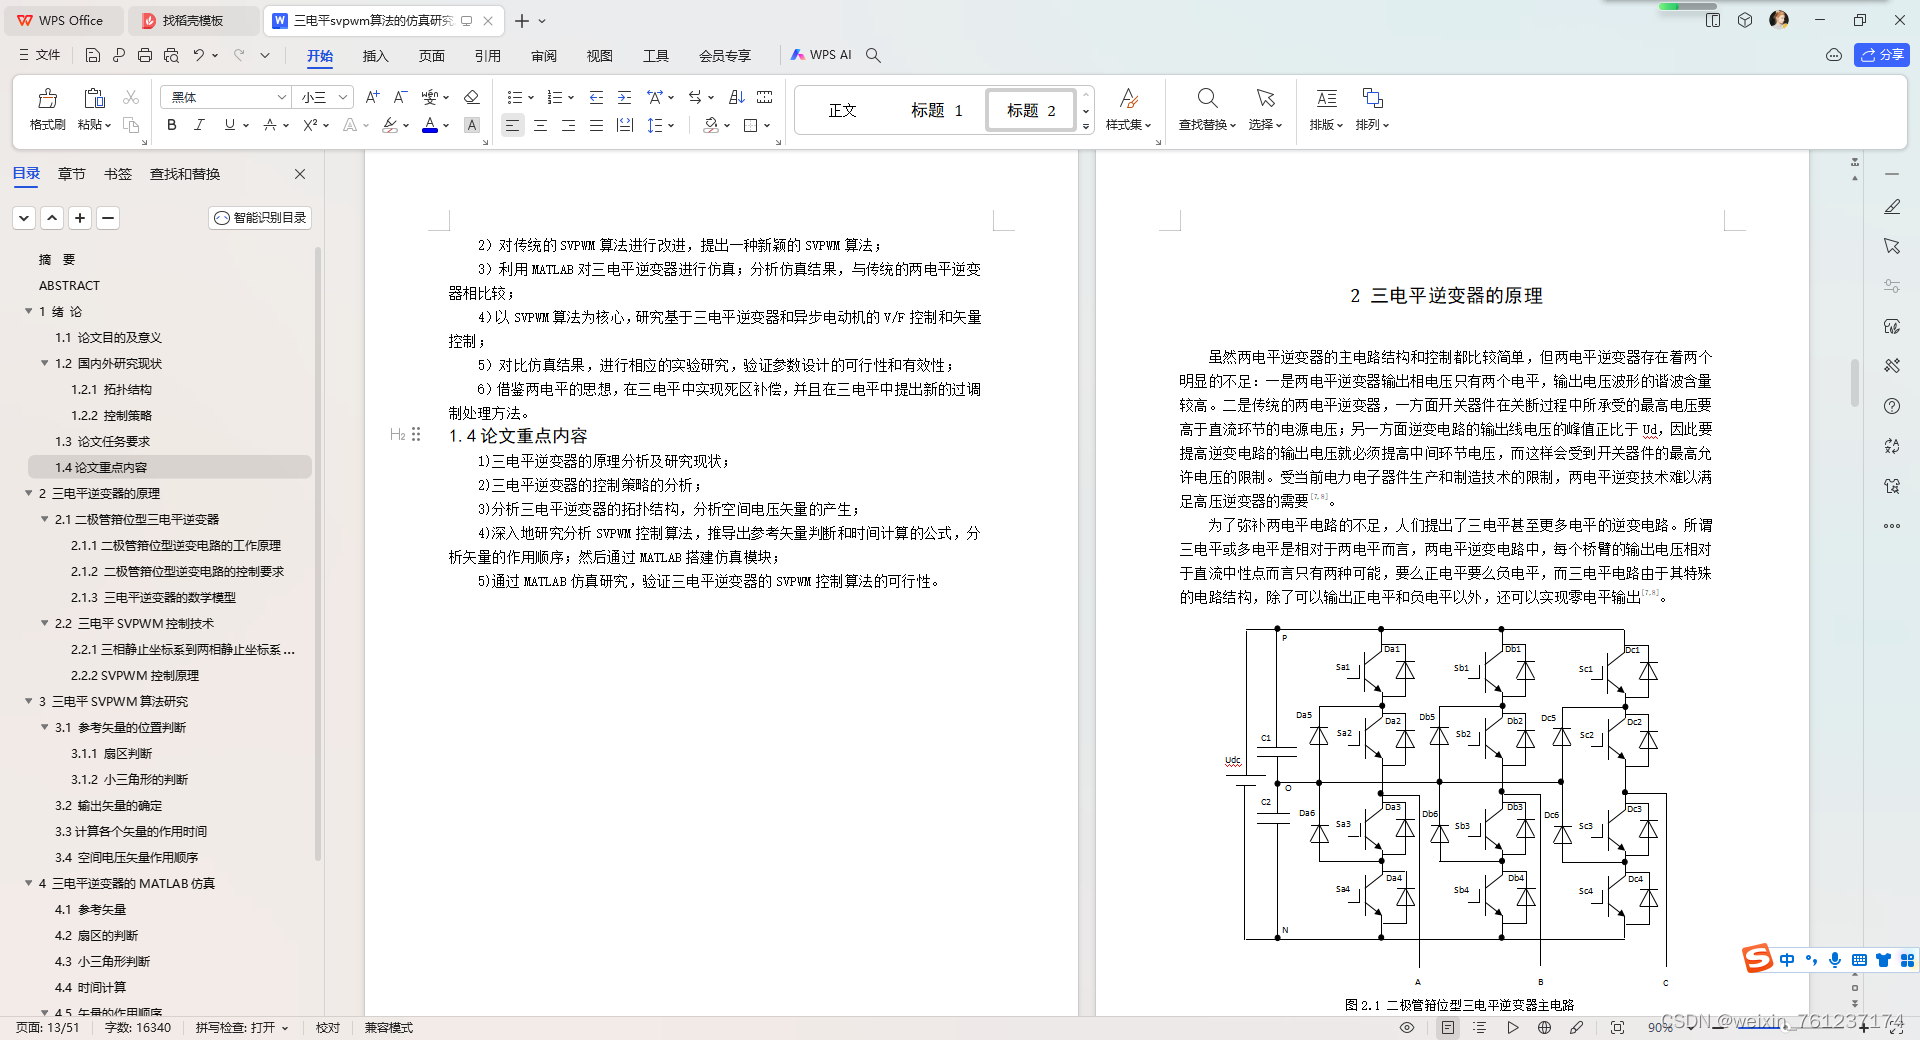The image size is (1920, 1040).
Task: Switch to the 插入 ribbon tab
Action: [375, 56]
